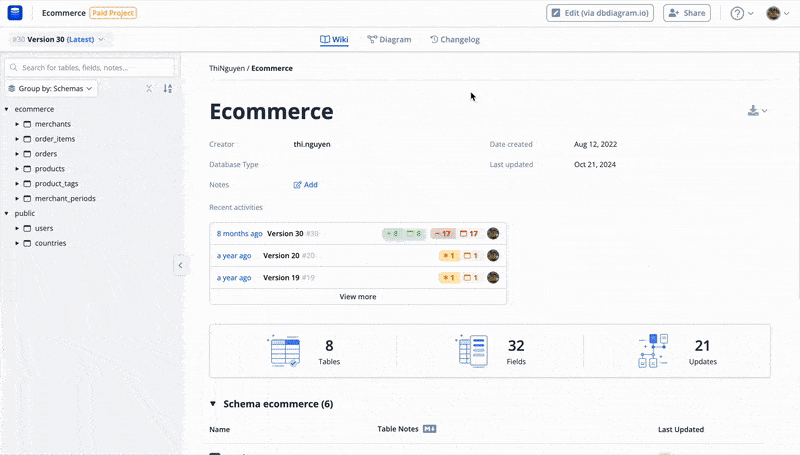The width and height of the screenshot is (800, 455).
Task: Select product_tags in the sidebar tree
Action: point(56,184)
